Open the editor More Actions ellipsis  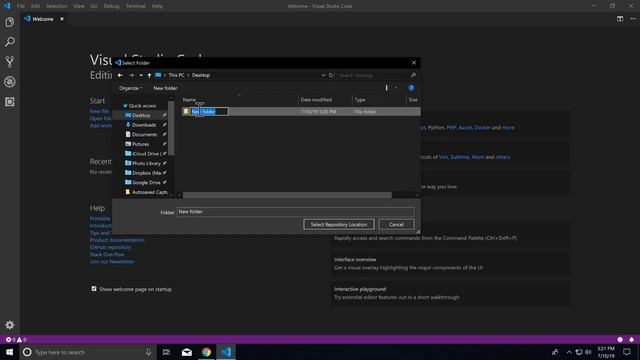pos(633,19)
